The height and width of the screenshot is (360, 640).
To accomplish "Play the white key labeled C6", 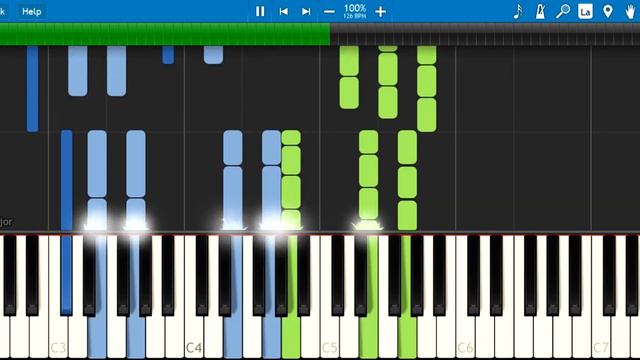I will pyautogui.click(x=465, y=337).
